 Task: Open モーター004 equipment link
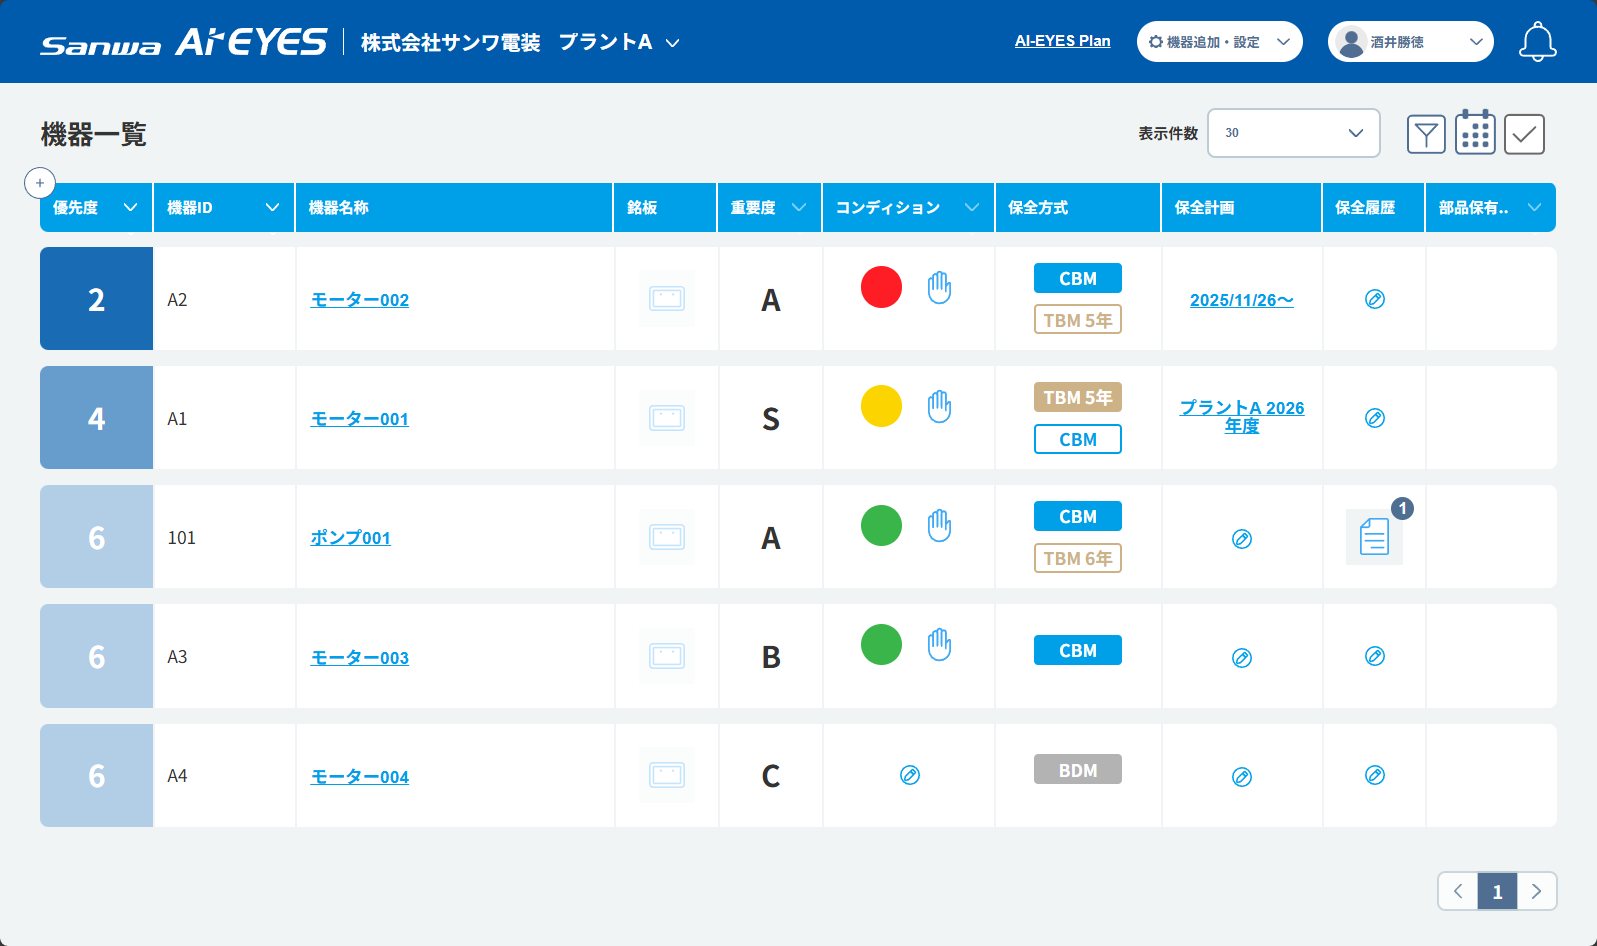[x=360, y=777]
